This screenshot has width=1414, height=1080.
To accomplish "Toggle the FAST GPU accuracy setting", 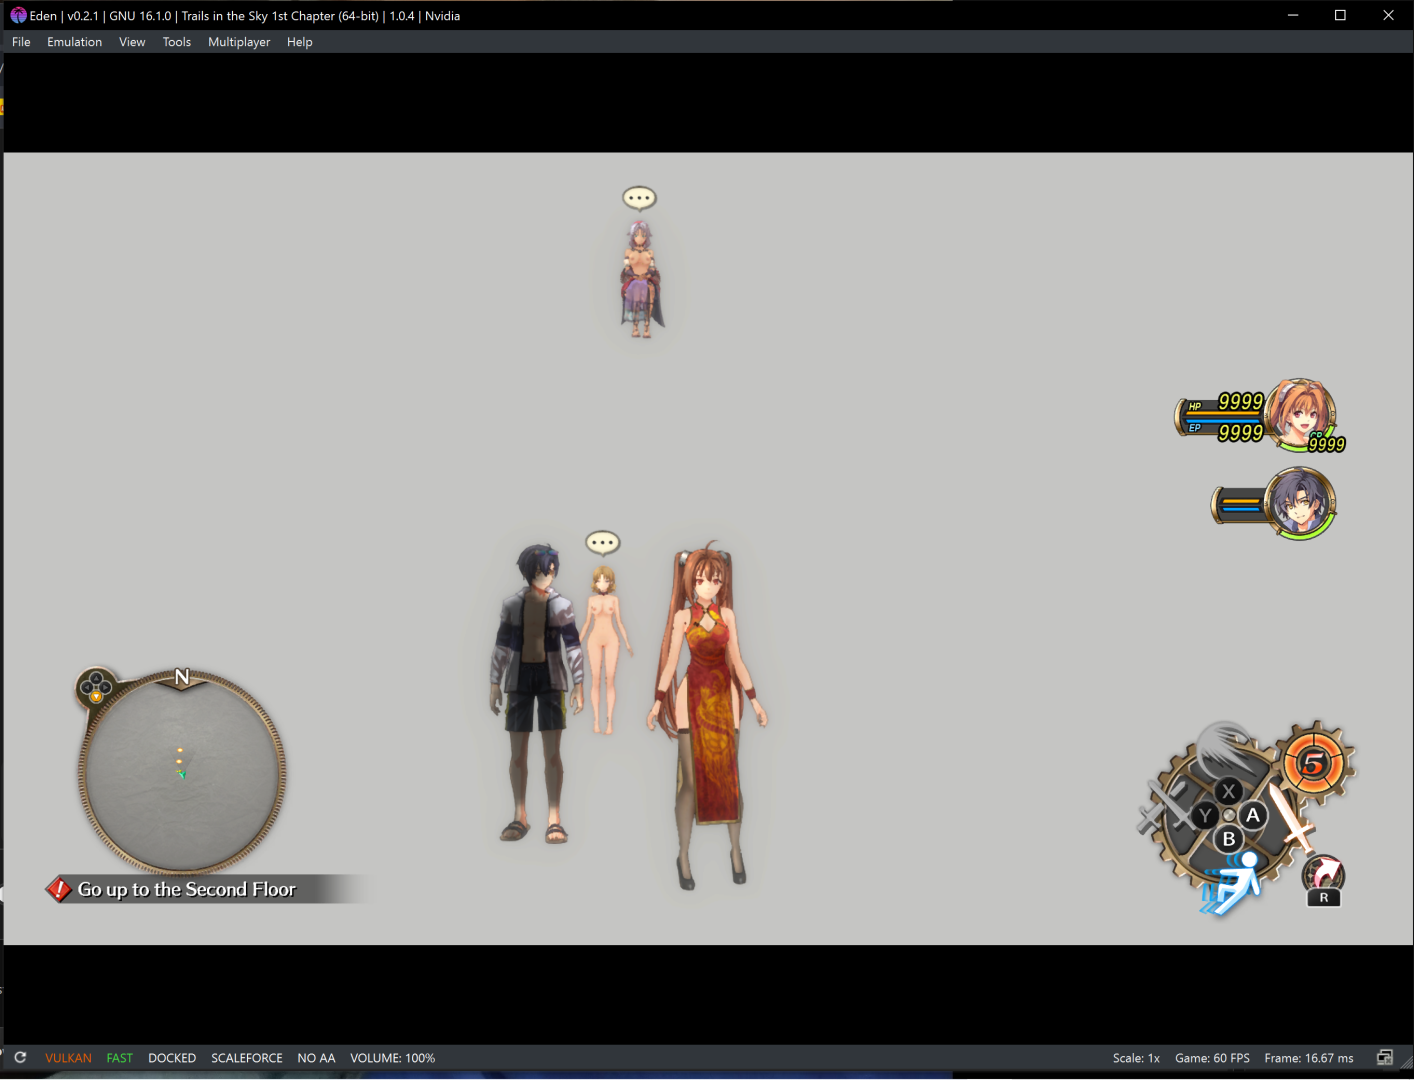I will [x=119, y=1058].
